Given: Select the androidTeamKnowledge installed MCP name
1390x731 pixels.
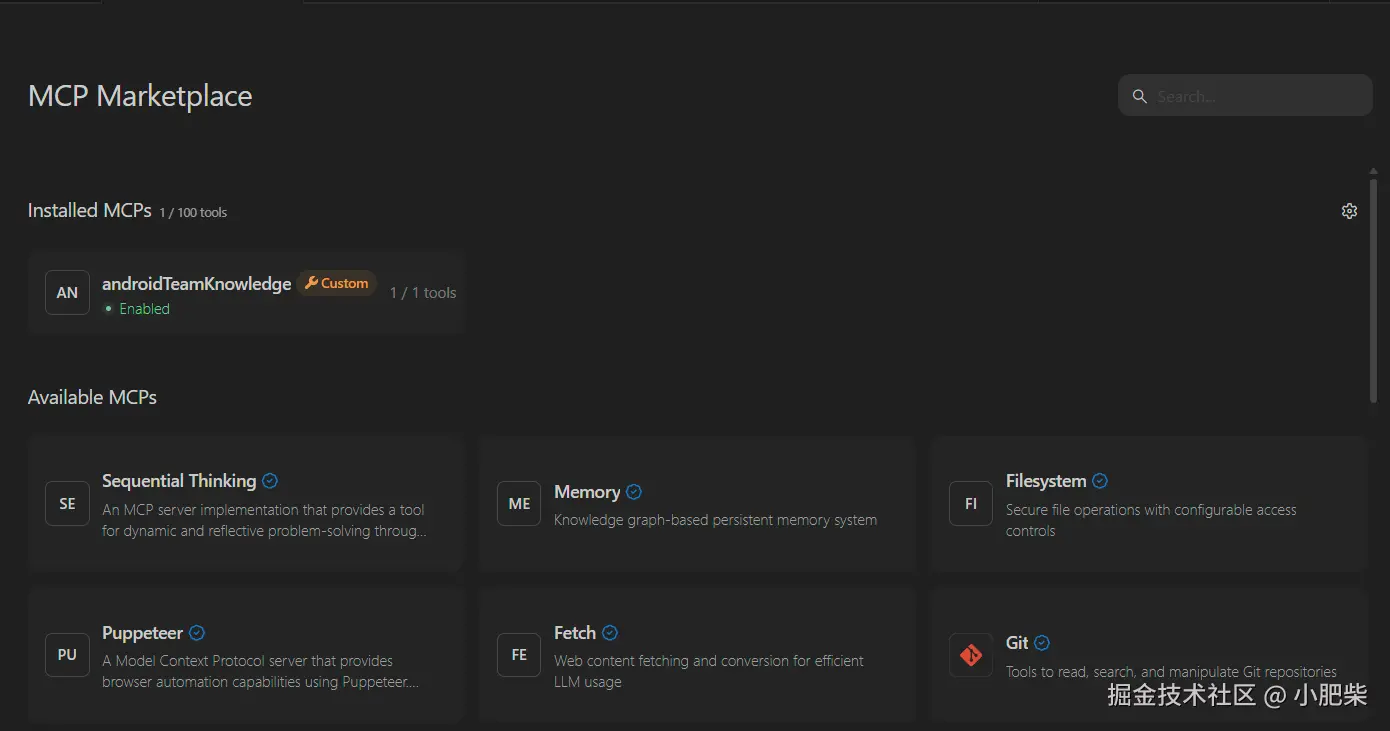Looking at the screenshot, I should (x=197, y=284).
